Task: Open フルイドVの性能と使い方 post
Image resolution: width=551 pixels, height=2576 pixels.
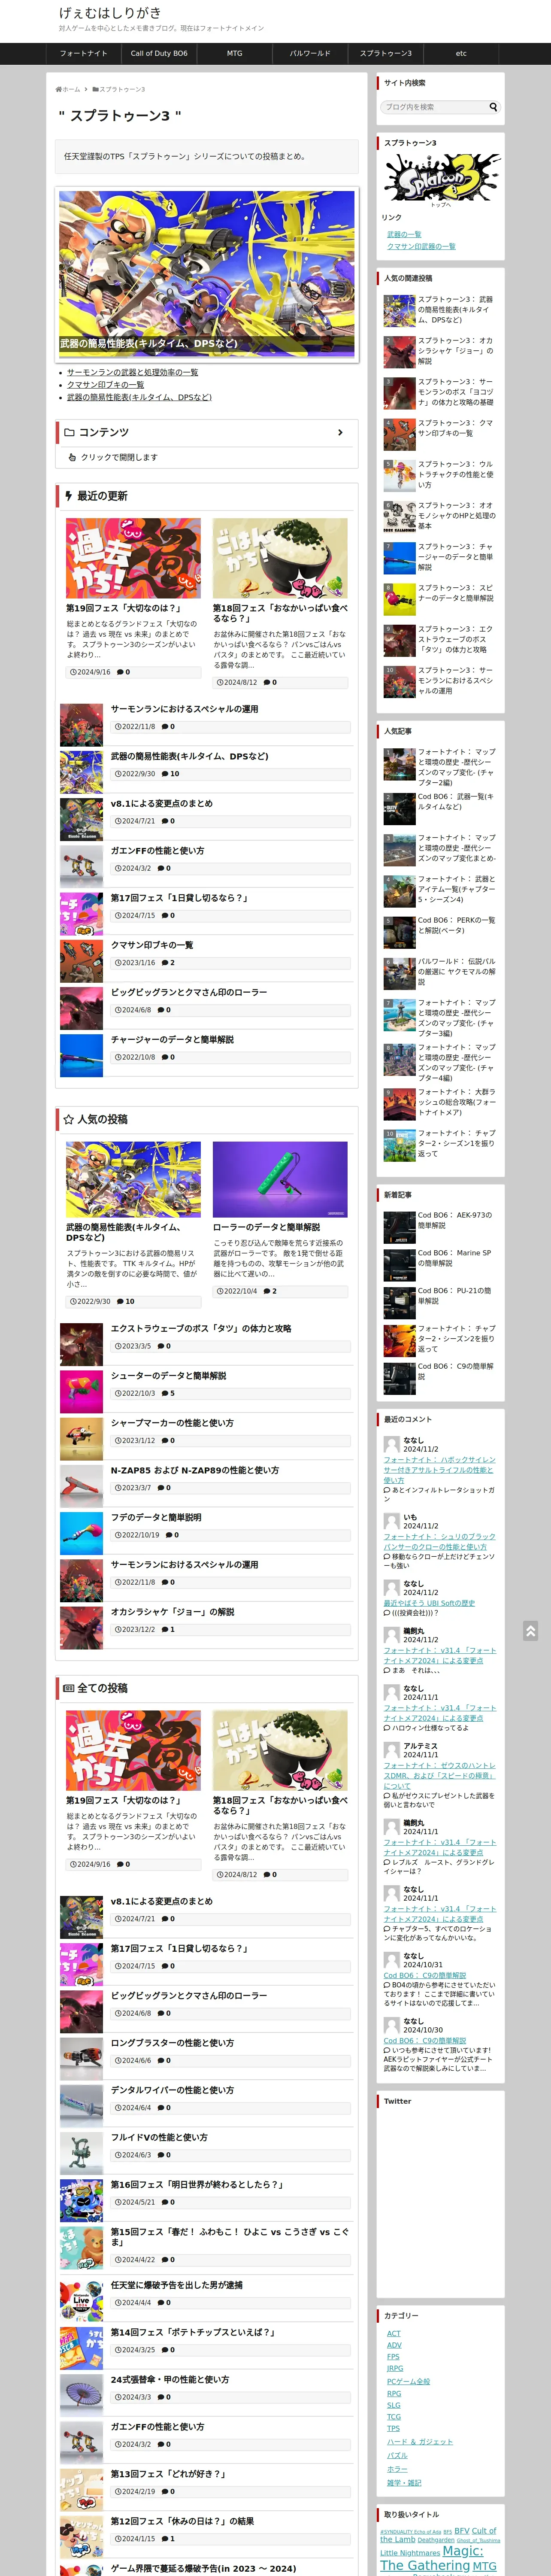Action: 159,2137
